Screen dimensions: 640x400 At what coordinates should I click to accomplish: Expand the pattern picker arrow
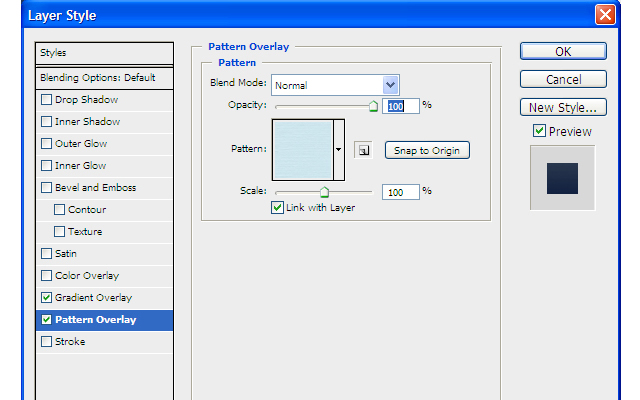[338, 149]
